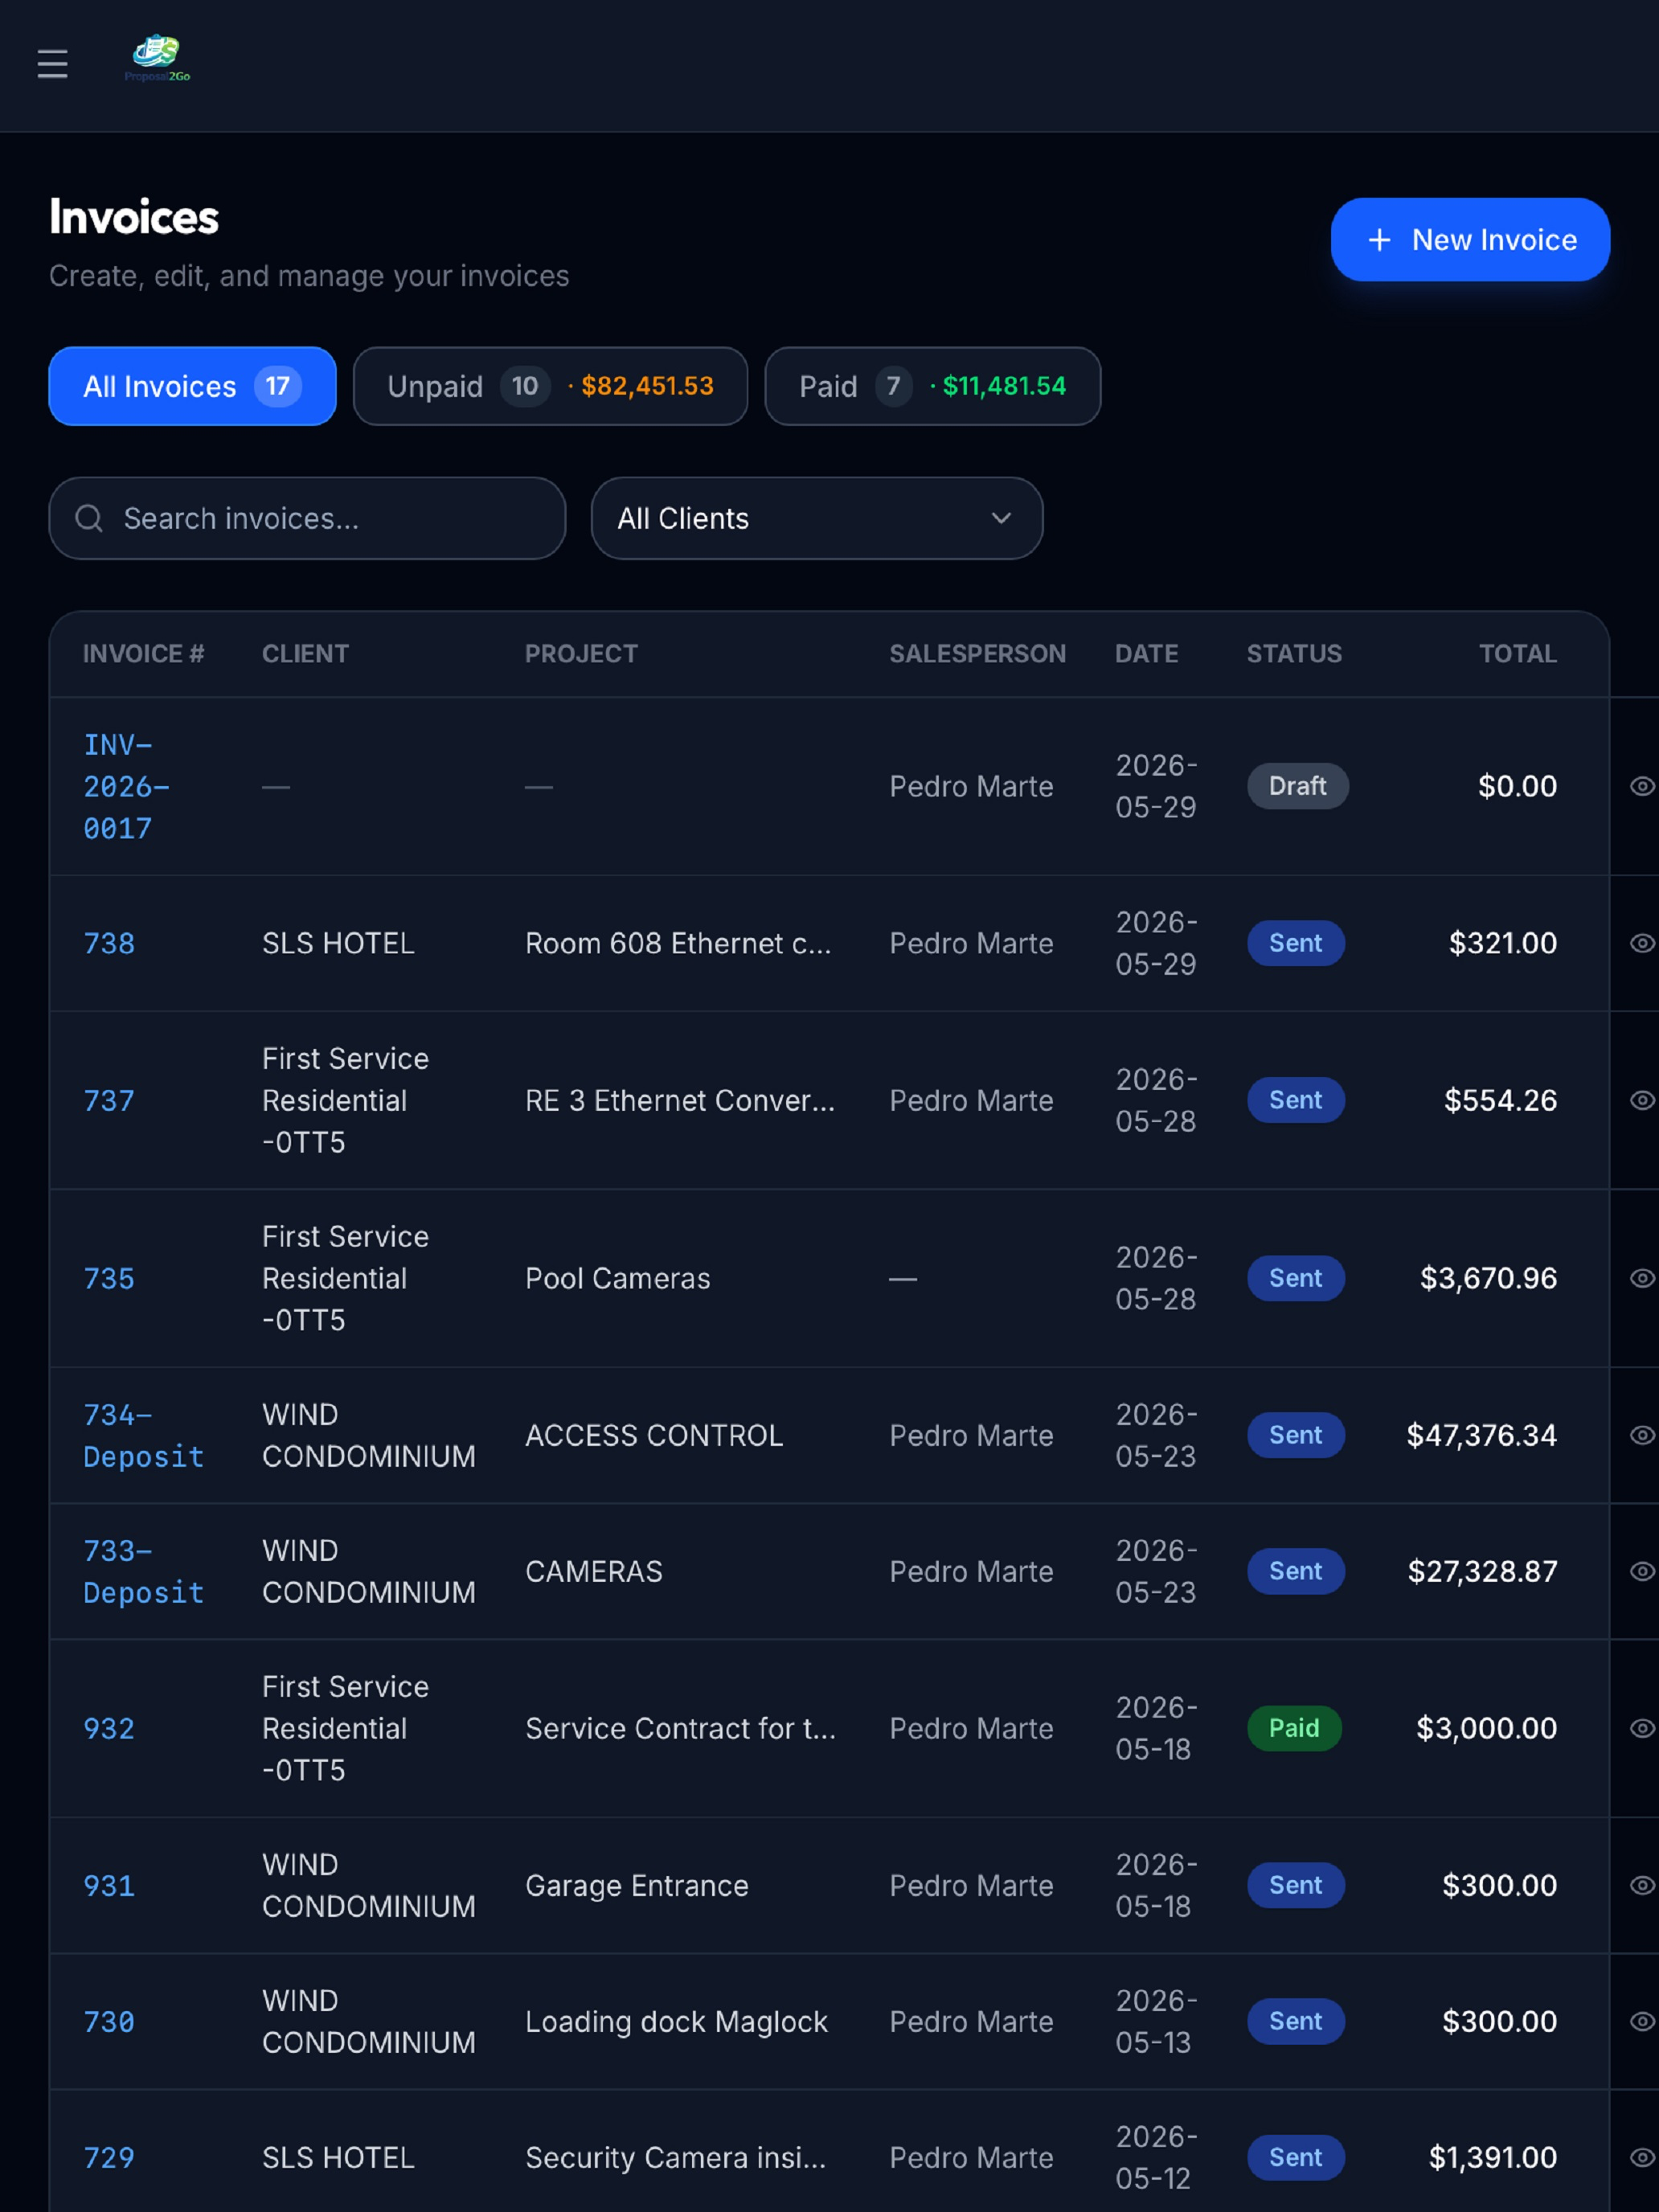
Task: Click the CLIENT column header
Action: point(305,653)
